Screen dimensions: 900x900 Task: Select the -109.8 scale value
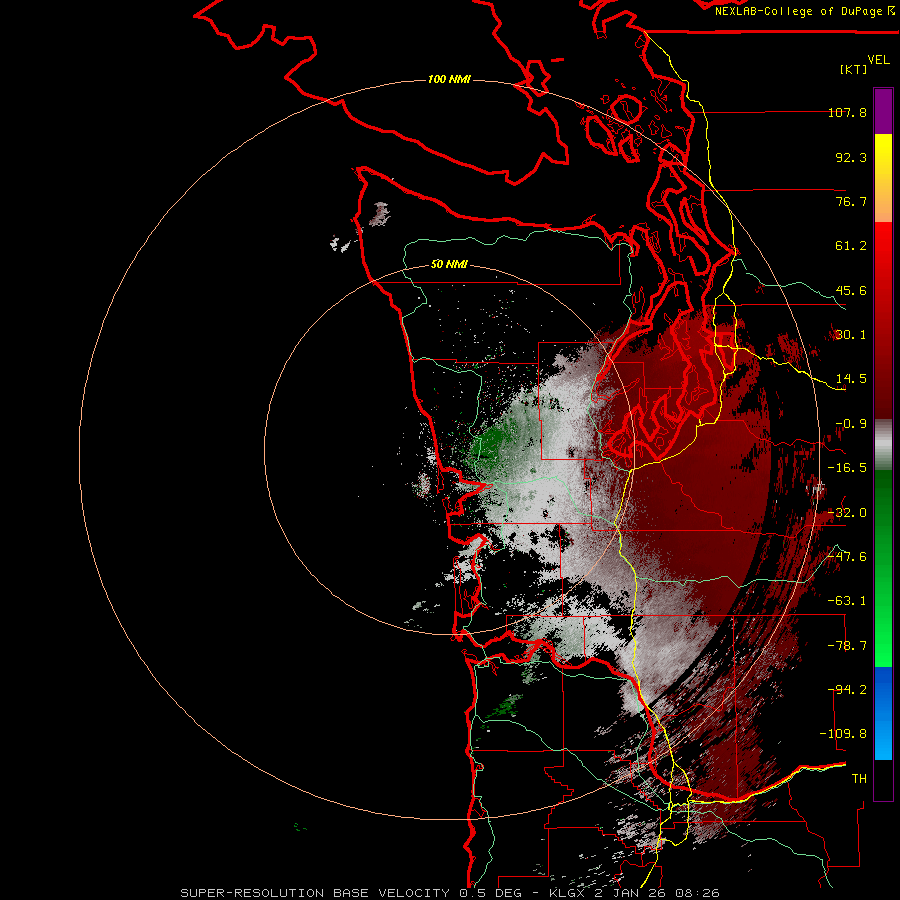[x=843, y=734]
